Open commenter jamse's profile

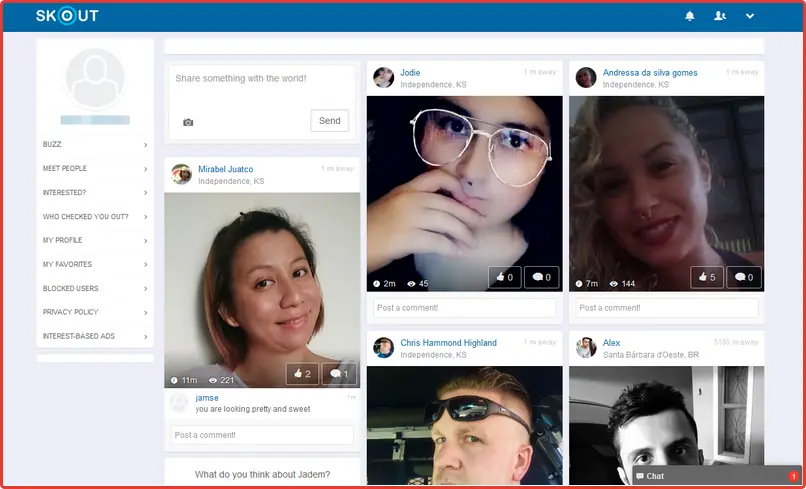(207, 398)
